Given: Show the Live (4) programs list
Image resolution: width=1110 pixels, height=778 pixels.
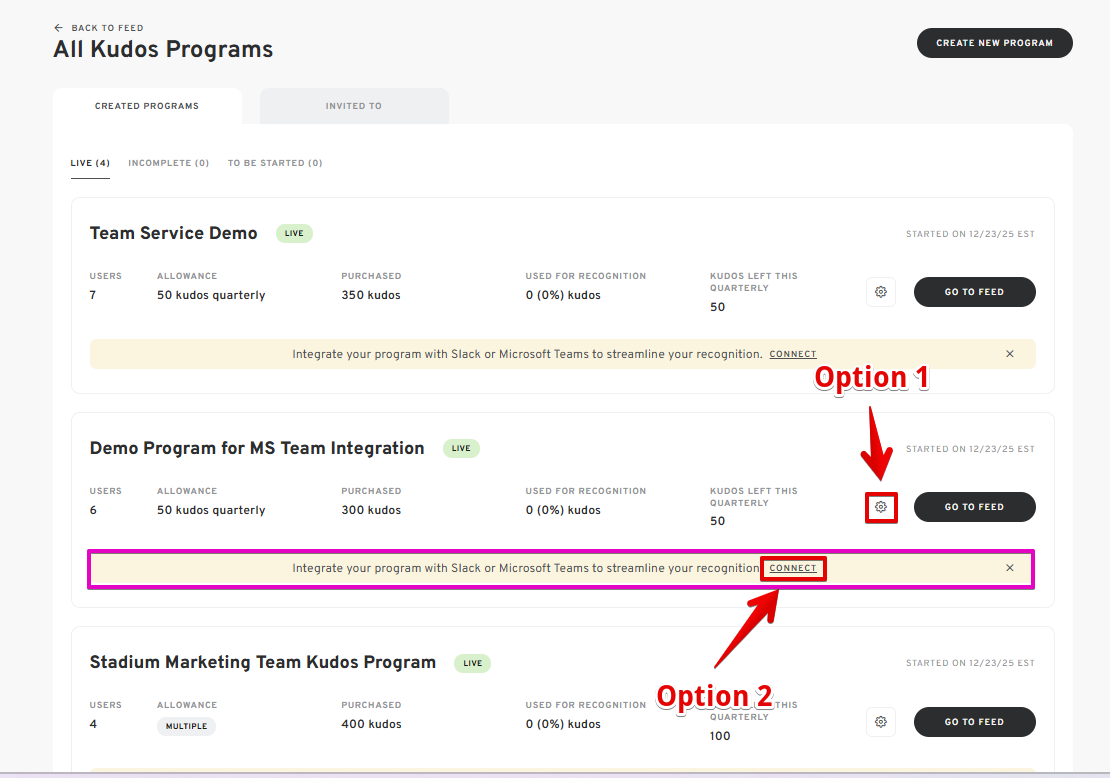Looking at the screenshot, I should coord(90,163).
